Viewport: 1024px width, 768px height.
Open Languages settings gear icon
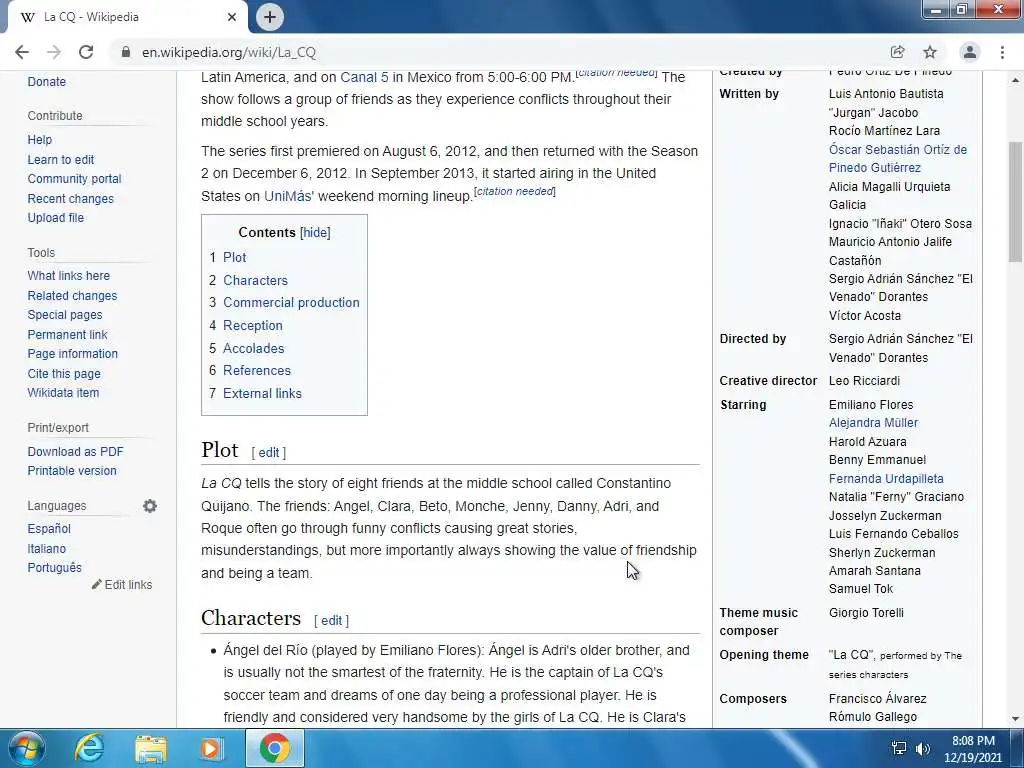point(150,506)
